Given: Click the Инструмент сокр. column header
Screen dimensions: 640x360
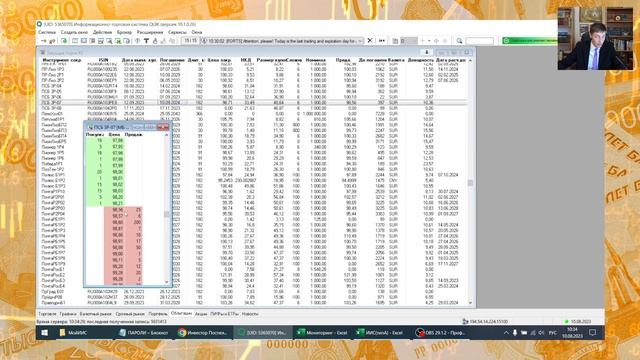Looking at the screenshot, I should pos(62,60).
